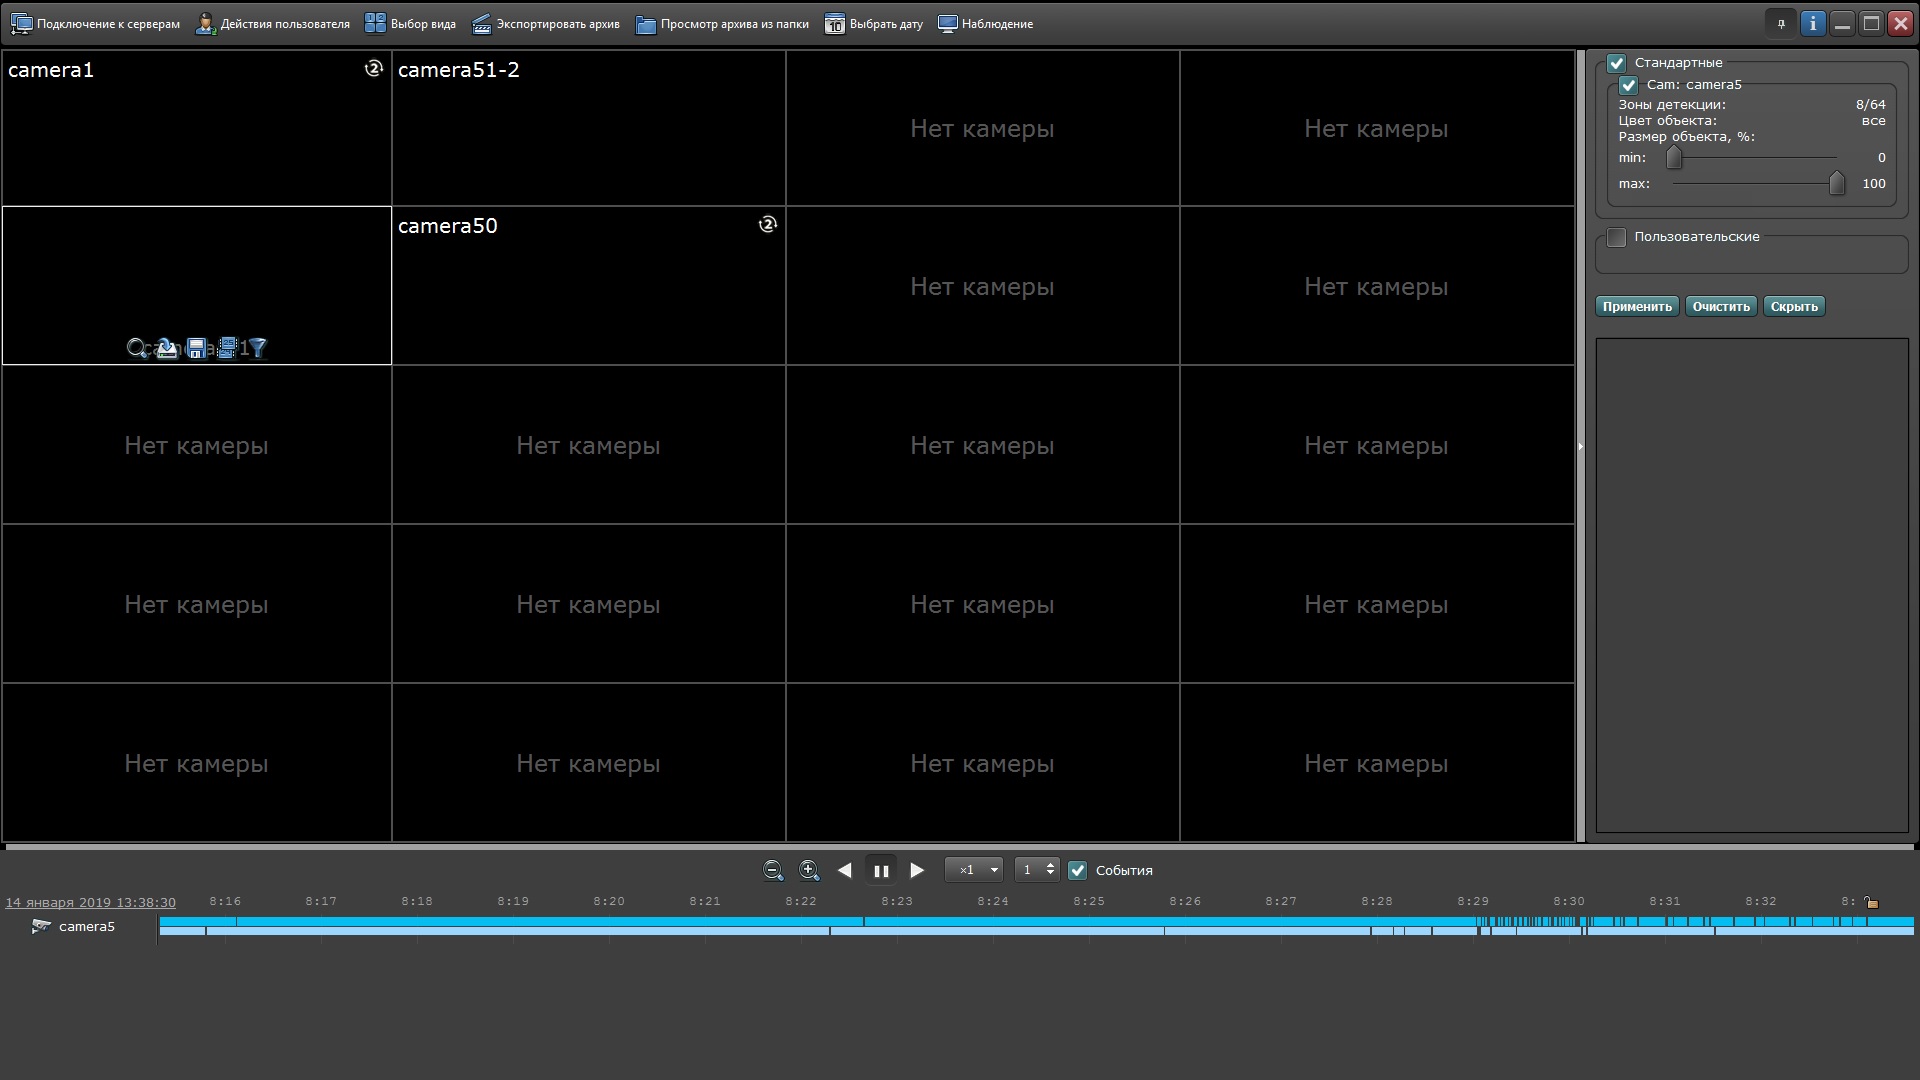Open Выбор вида menu
This screenshot has width=1920, height=1080.
[x=410, y=23]
